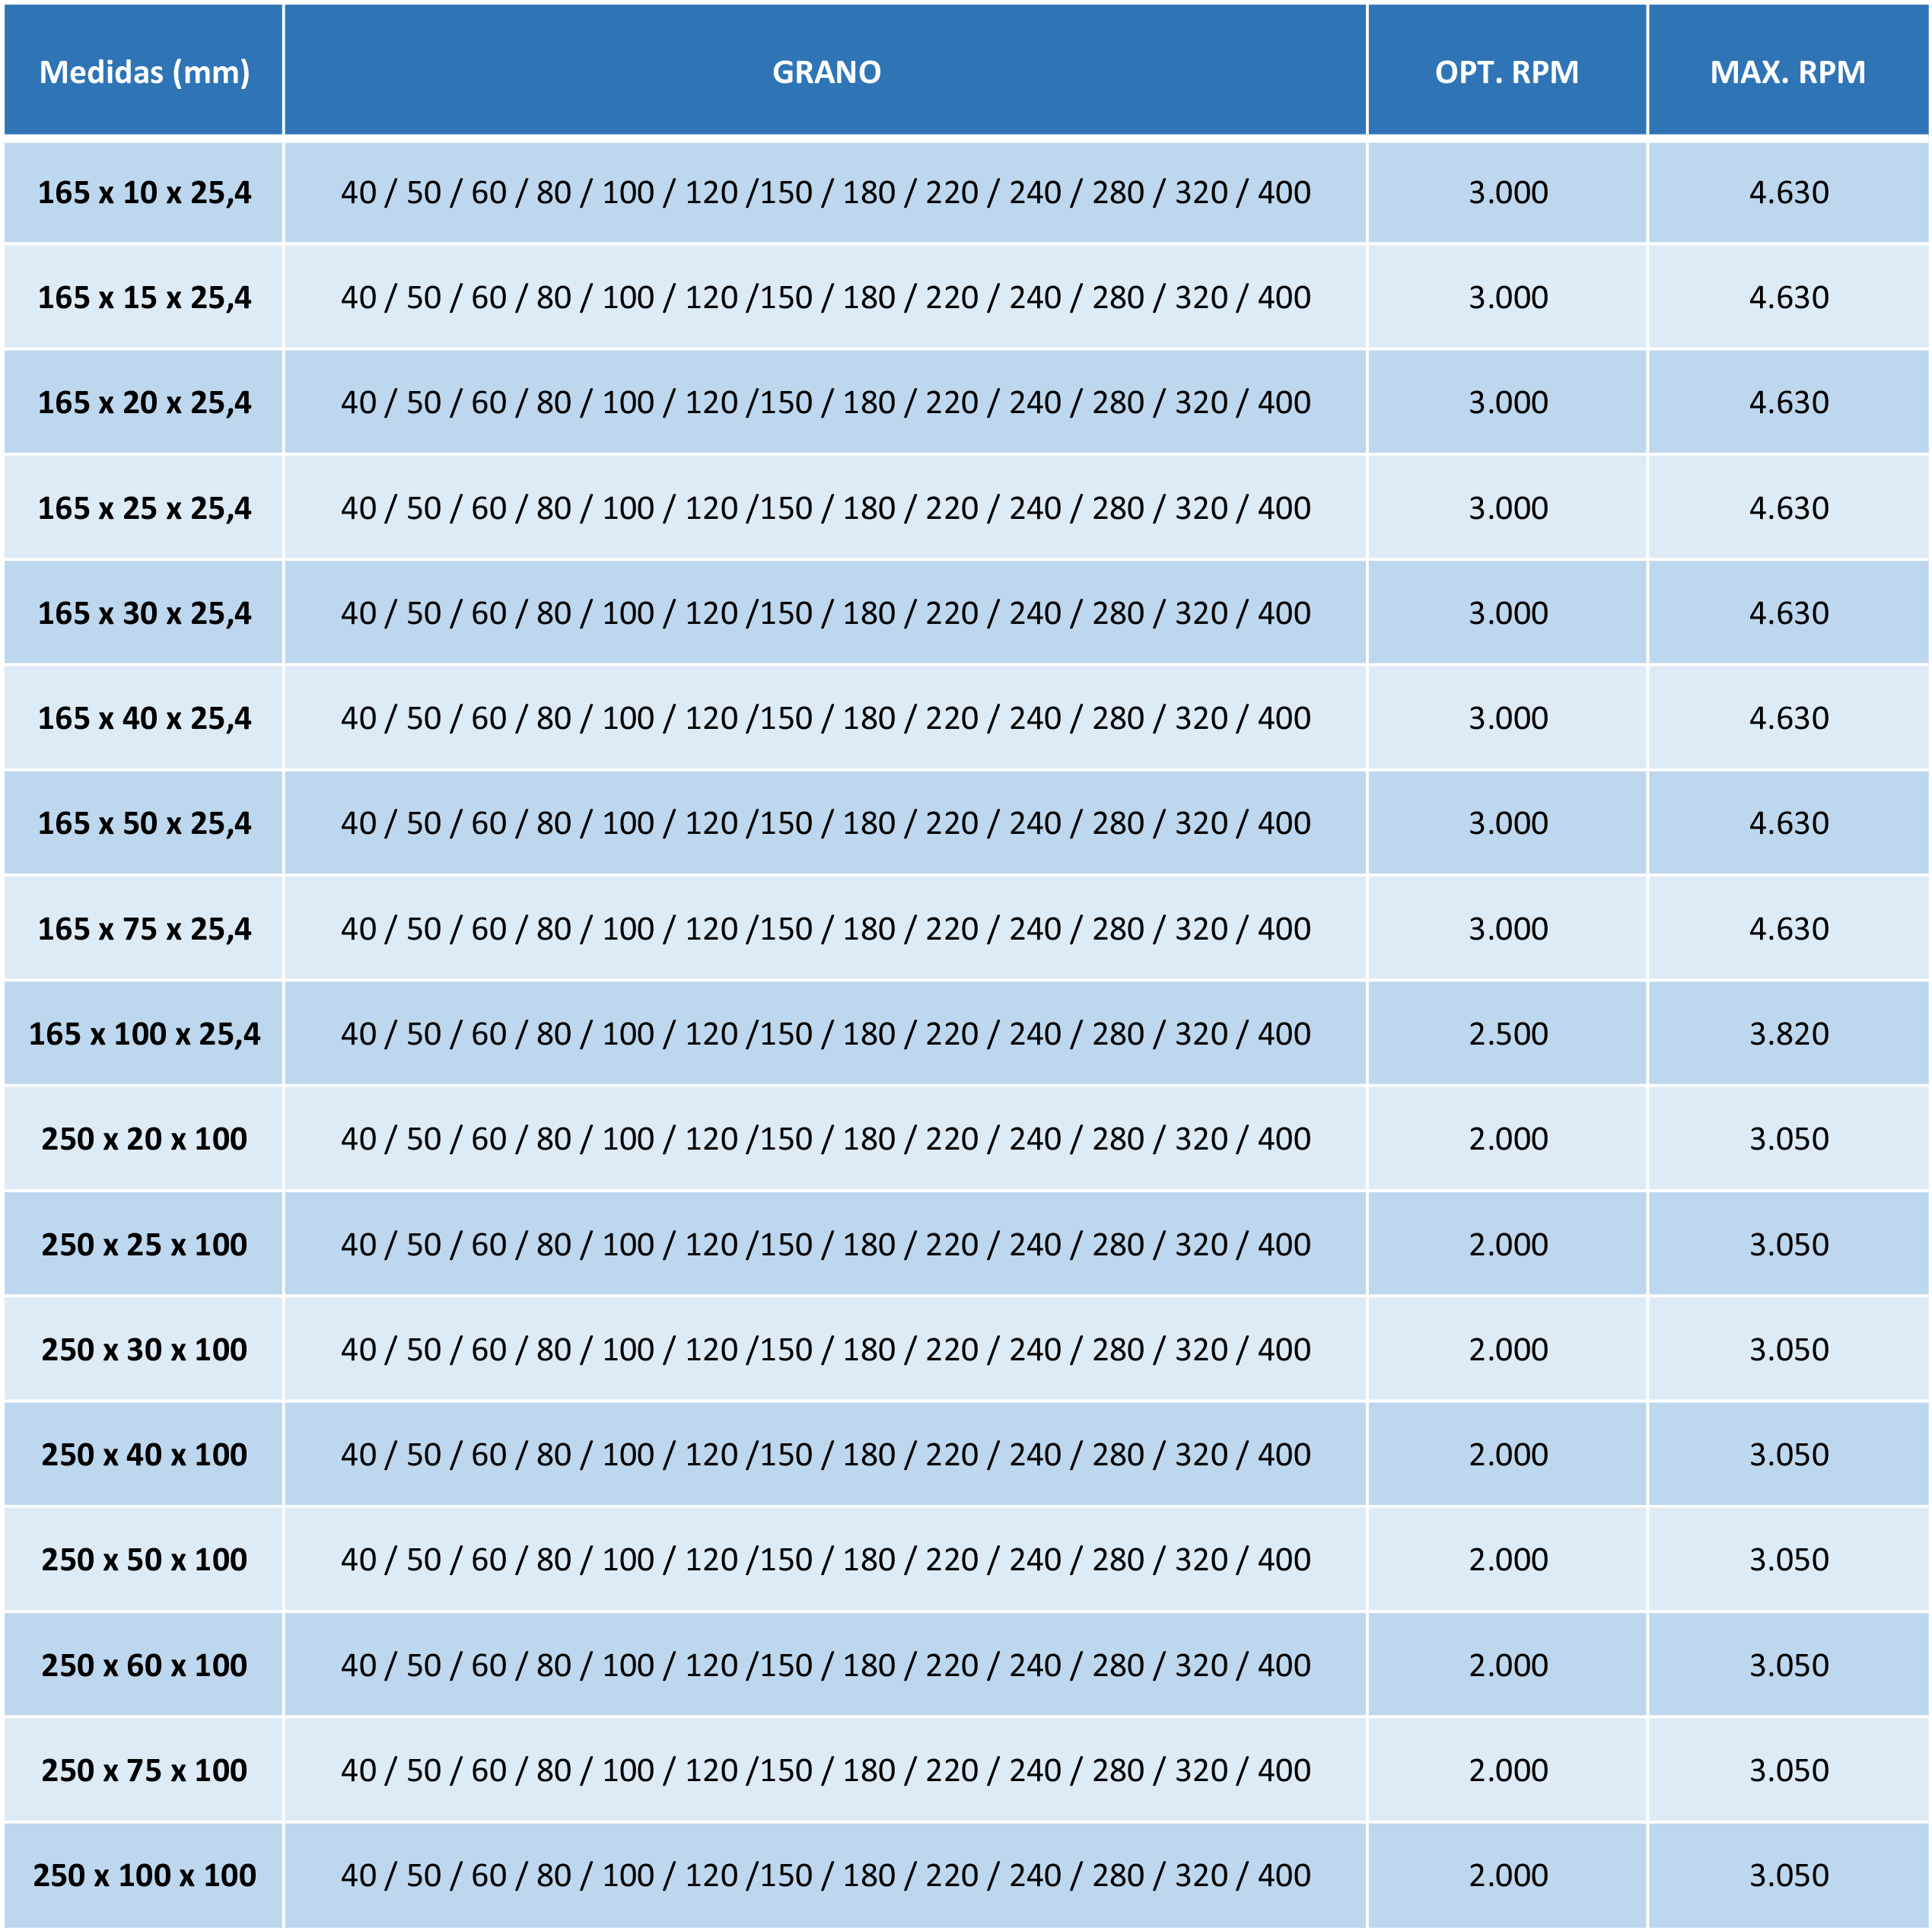Click the grano list in row 250 x 25 x 100

826,1245
